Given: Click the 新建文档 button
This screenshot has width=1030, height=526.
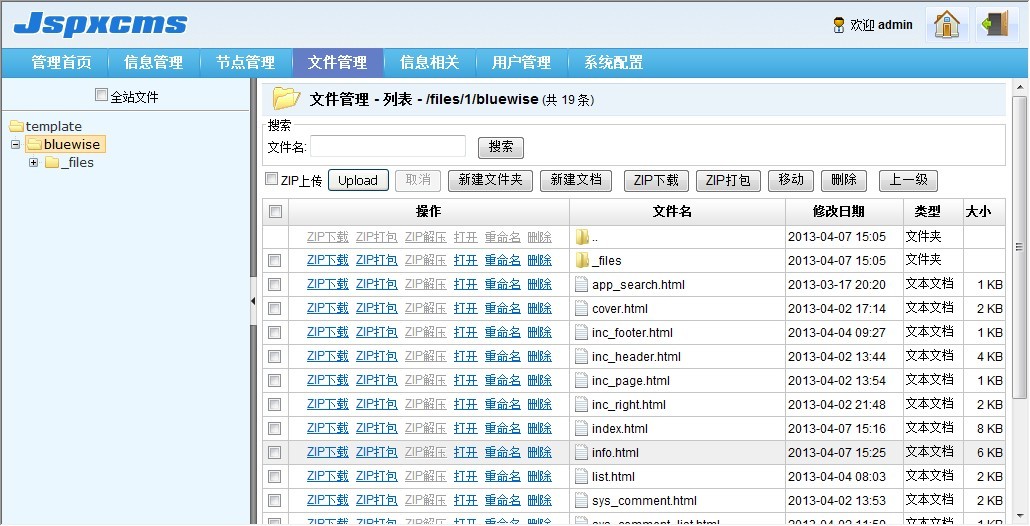Looking at the screenshot, I should click(576, 181).
